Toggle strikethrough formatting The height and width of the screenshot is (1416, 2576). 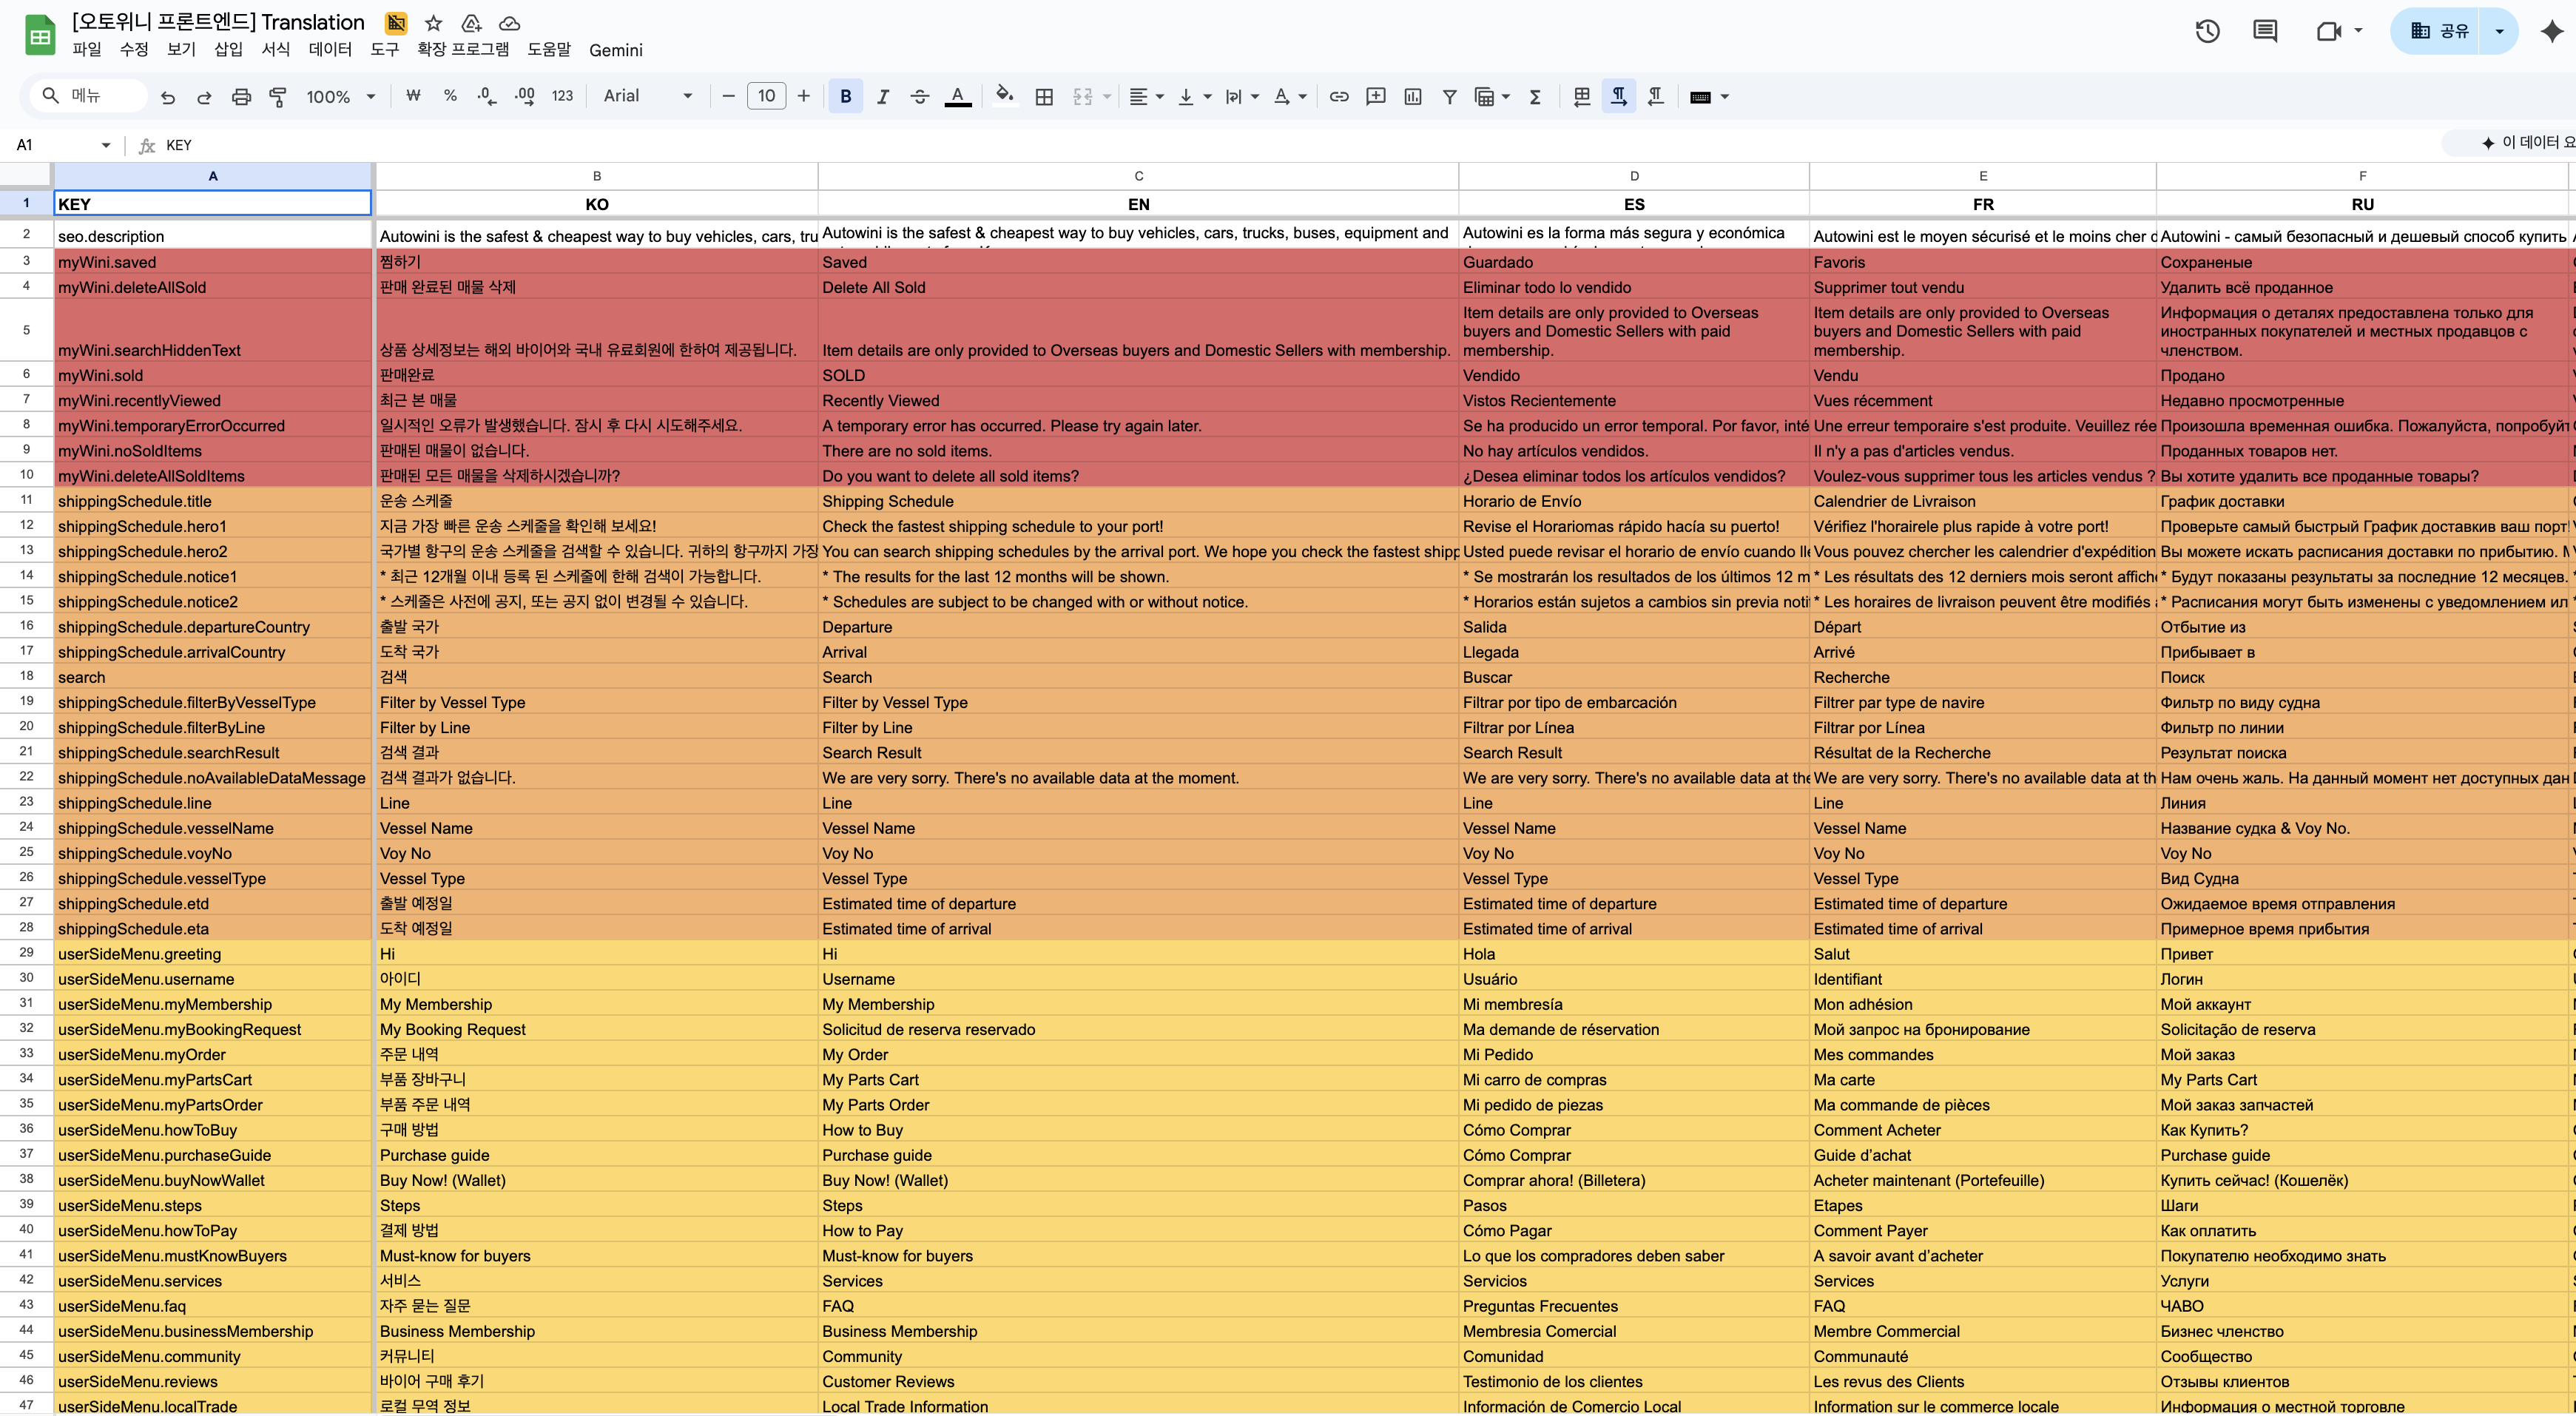[919, 97]
